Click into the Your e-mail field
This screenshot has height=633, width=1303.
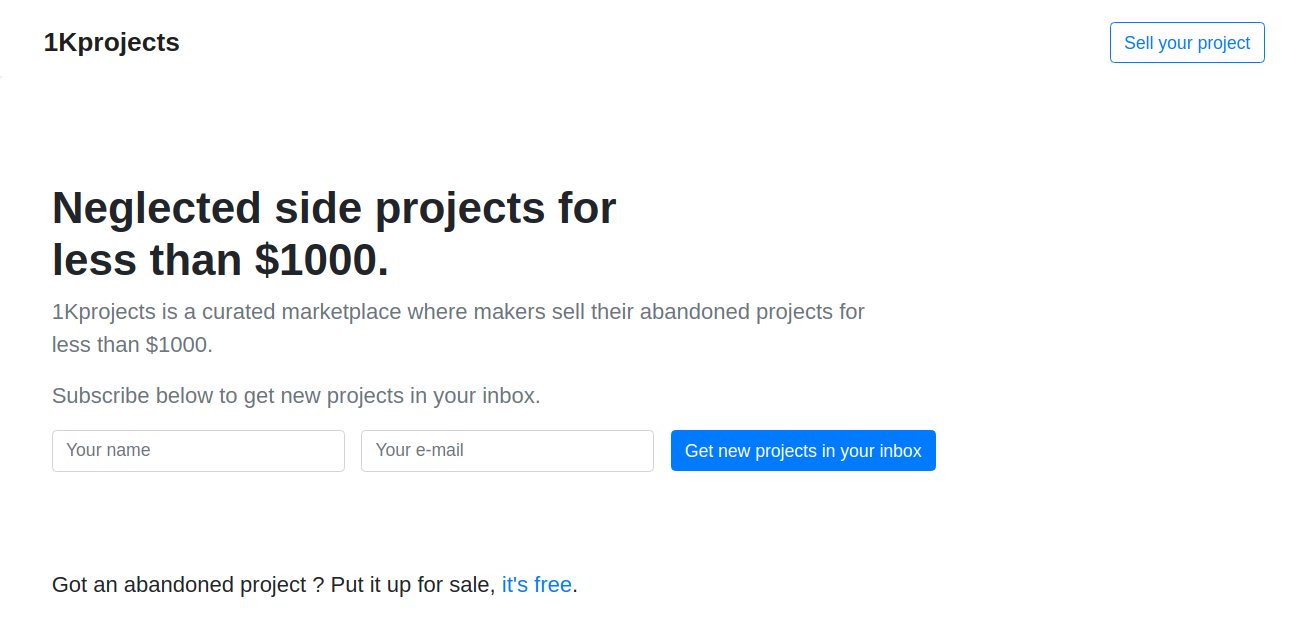click(x=507, y=451)
